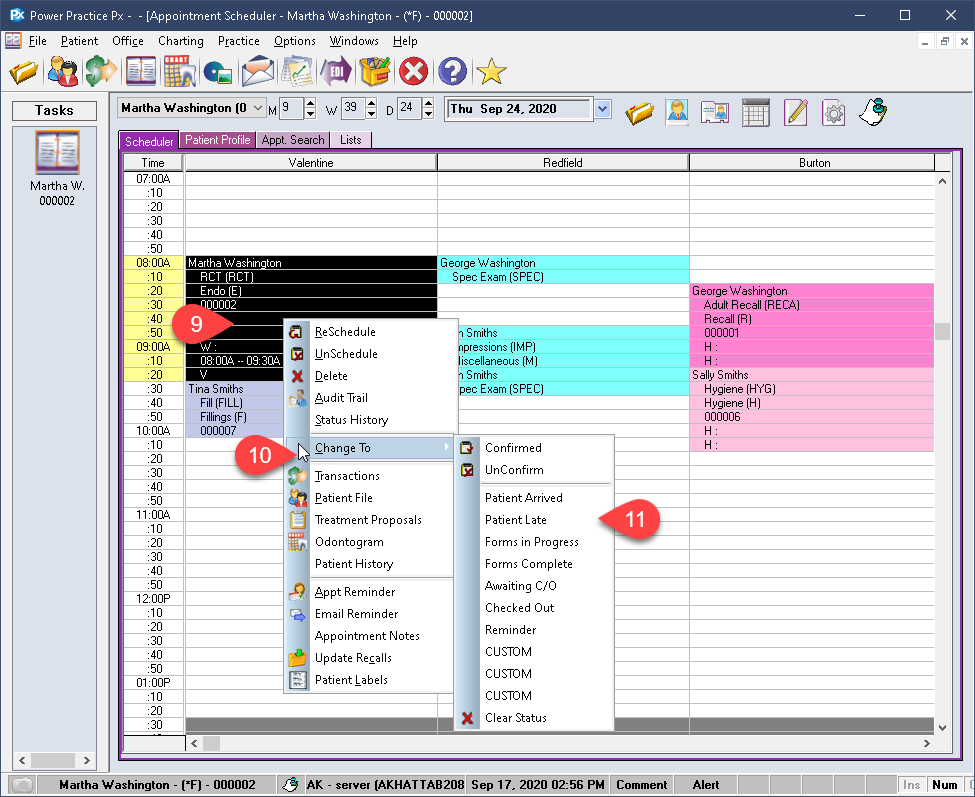The width and height of the screenshot is (975, 797).
Task: Decrease the week (W) value stepper
Action: point(371,114)
